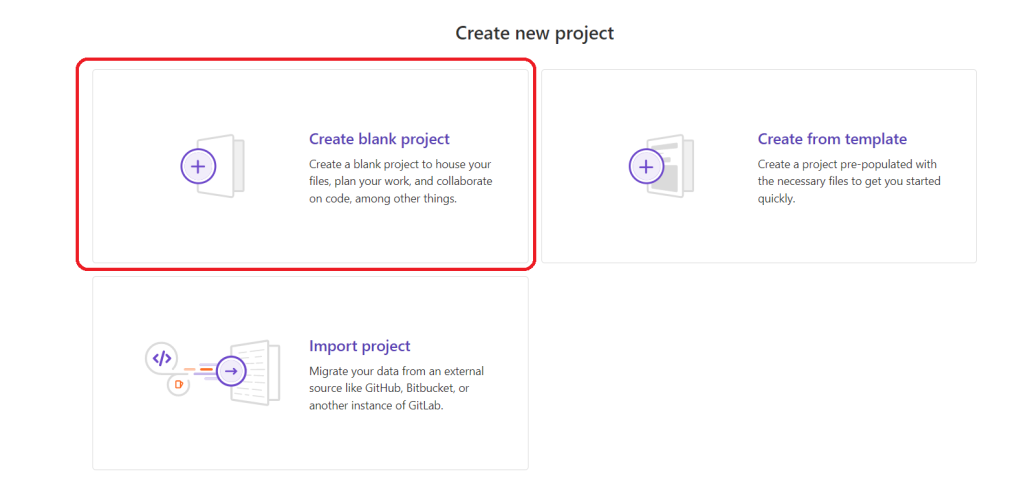Choose the highlighted Create blank project card
1024x487 pixels.
pos(310,166)
